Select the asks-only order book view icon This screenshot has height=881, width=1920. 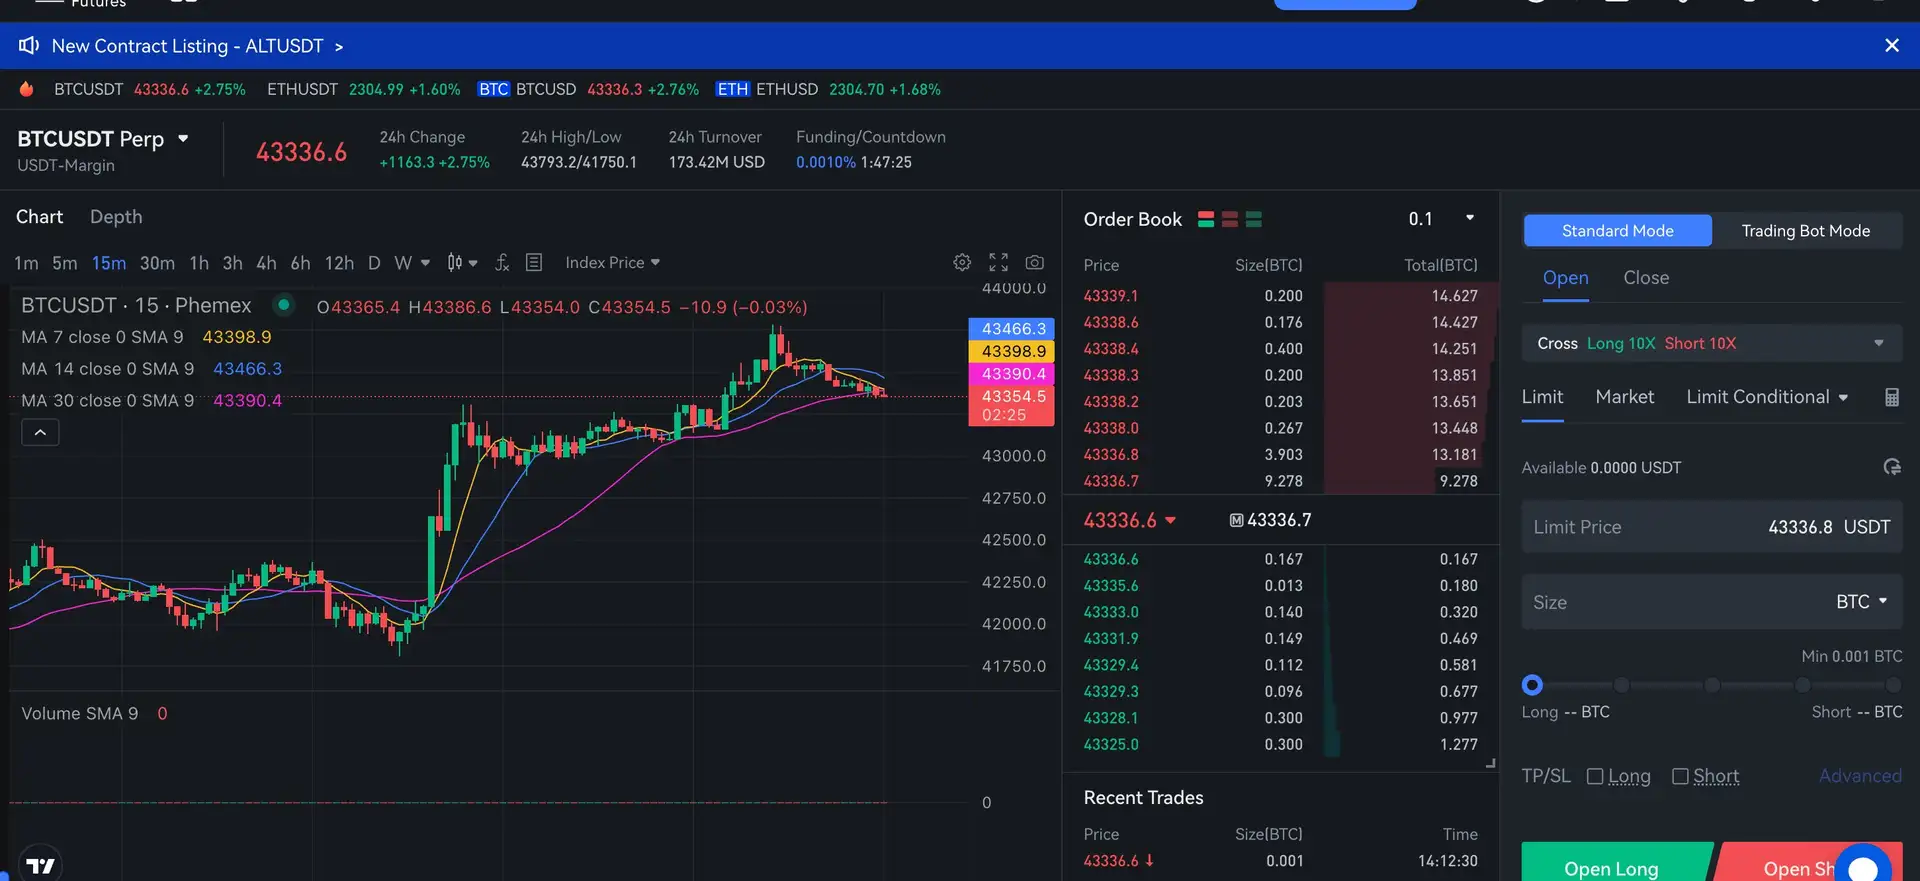click(x=1230, y=219)
